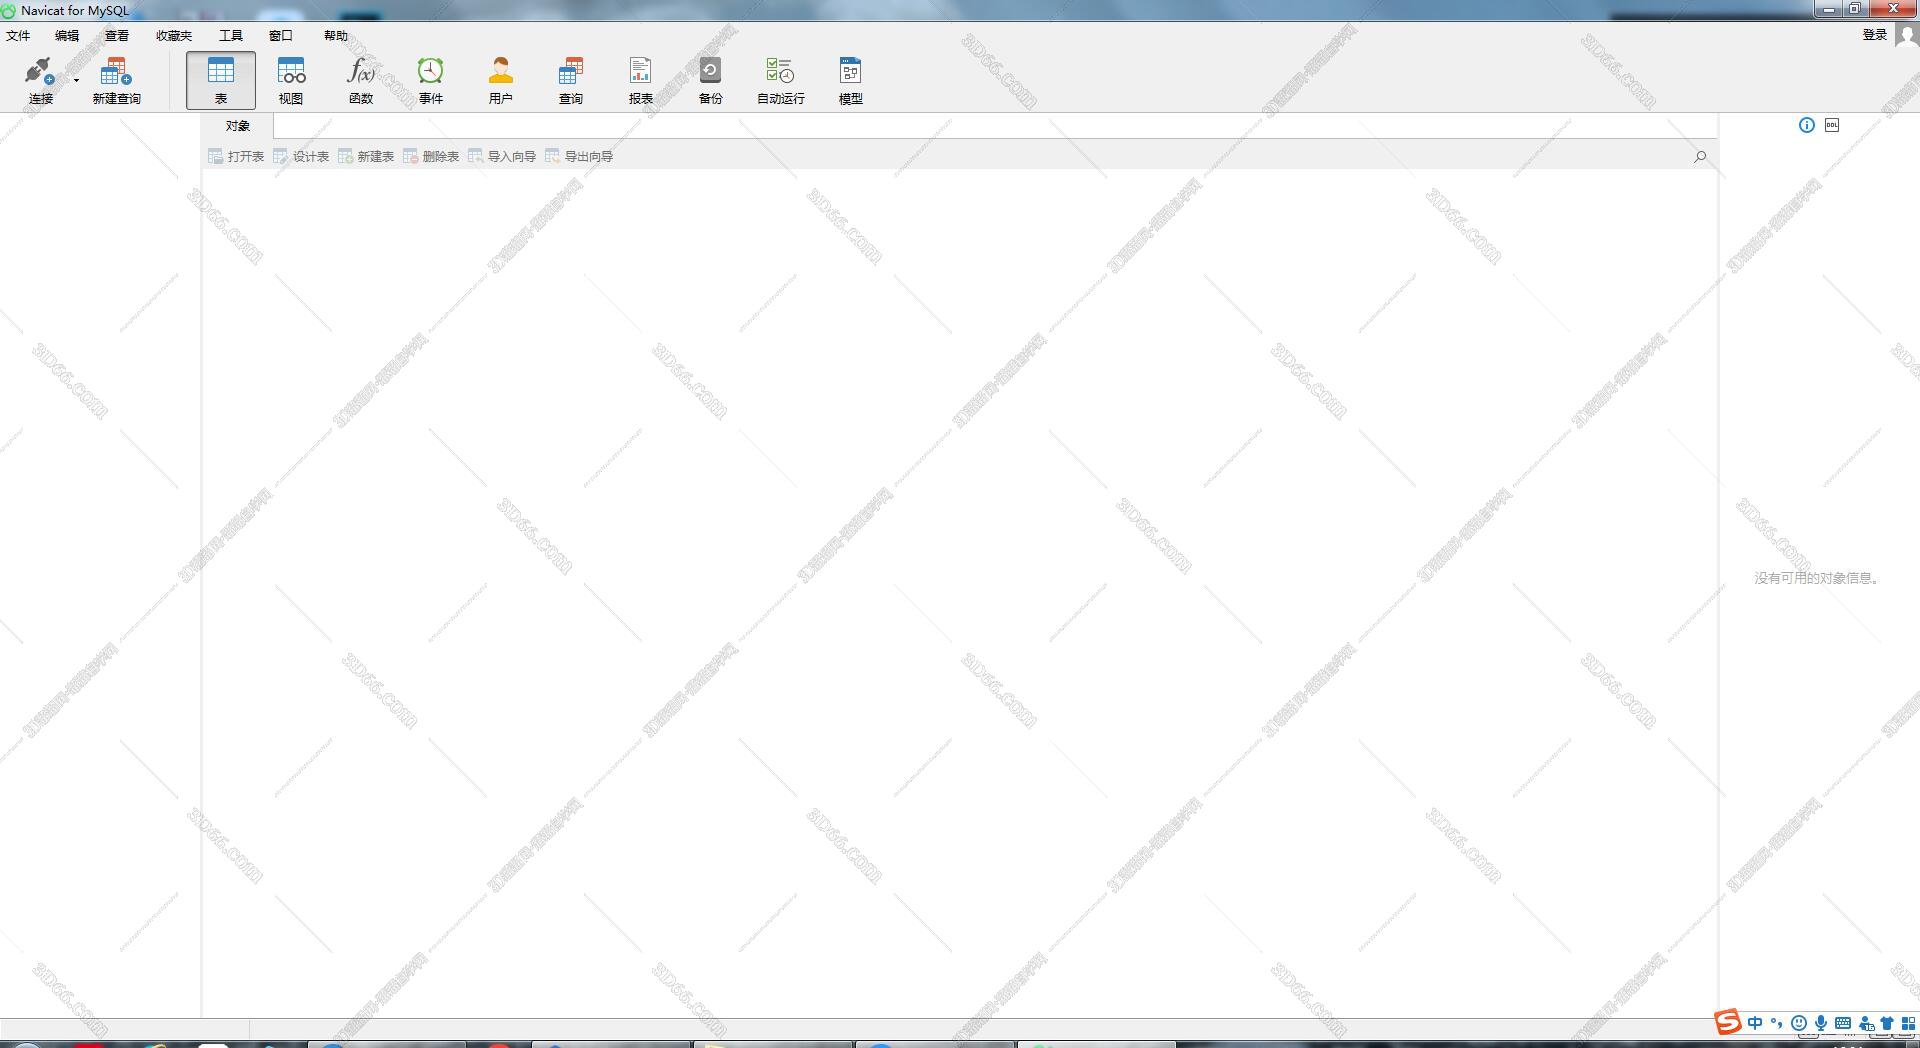Switch to 视图 (View) objects
The image size is (1920, 1048).
291,80
